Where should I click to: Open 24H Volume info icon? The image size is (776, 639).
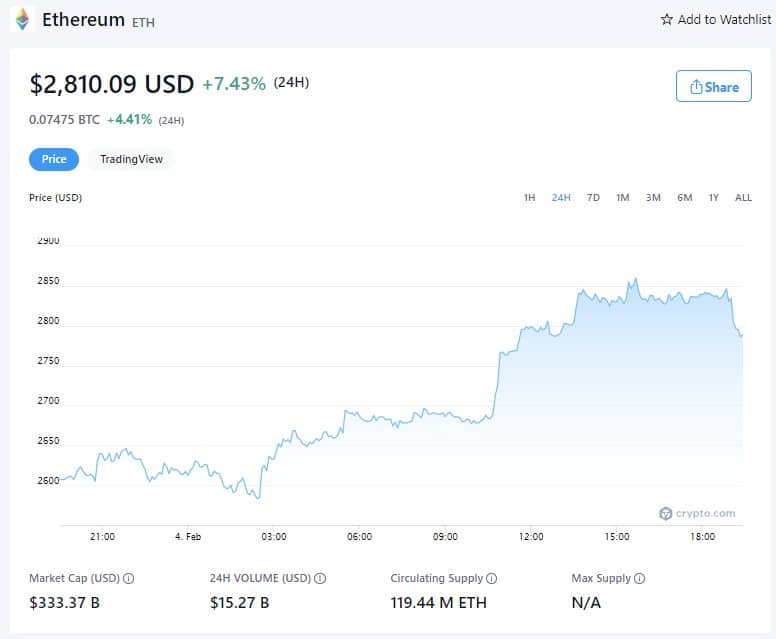pyautogui.click(x=320, y=578)
